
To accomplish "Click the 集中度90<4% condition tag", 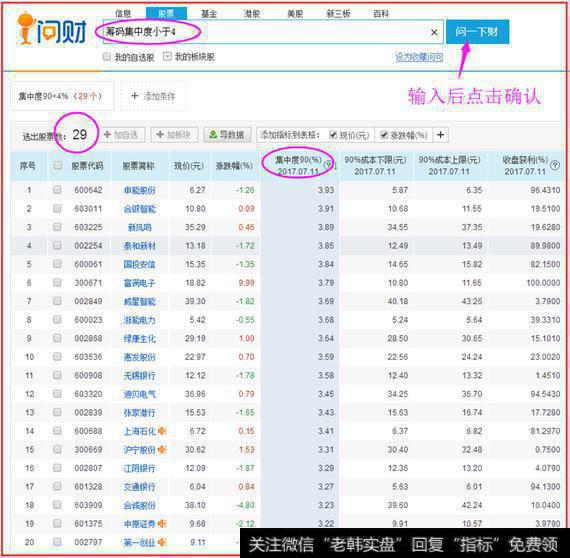I will point(62,96).
